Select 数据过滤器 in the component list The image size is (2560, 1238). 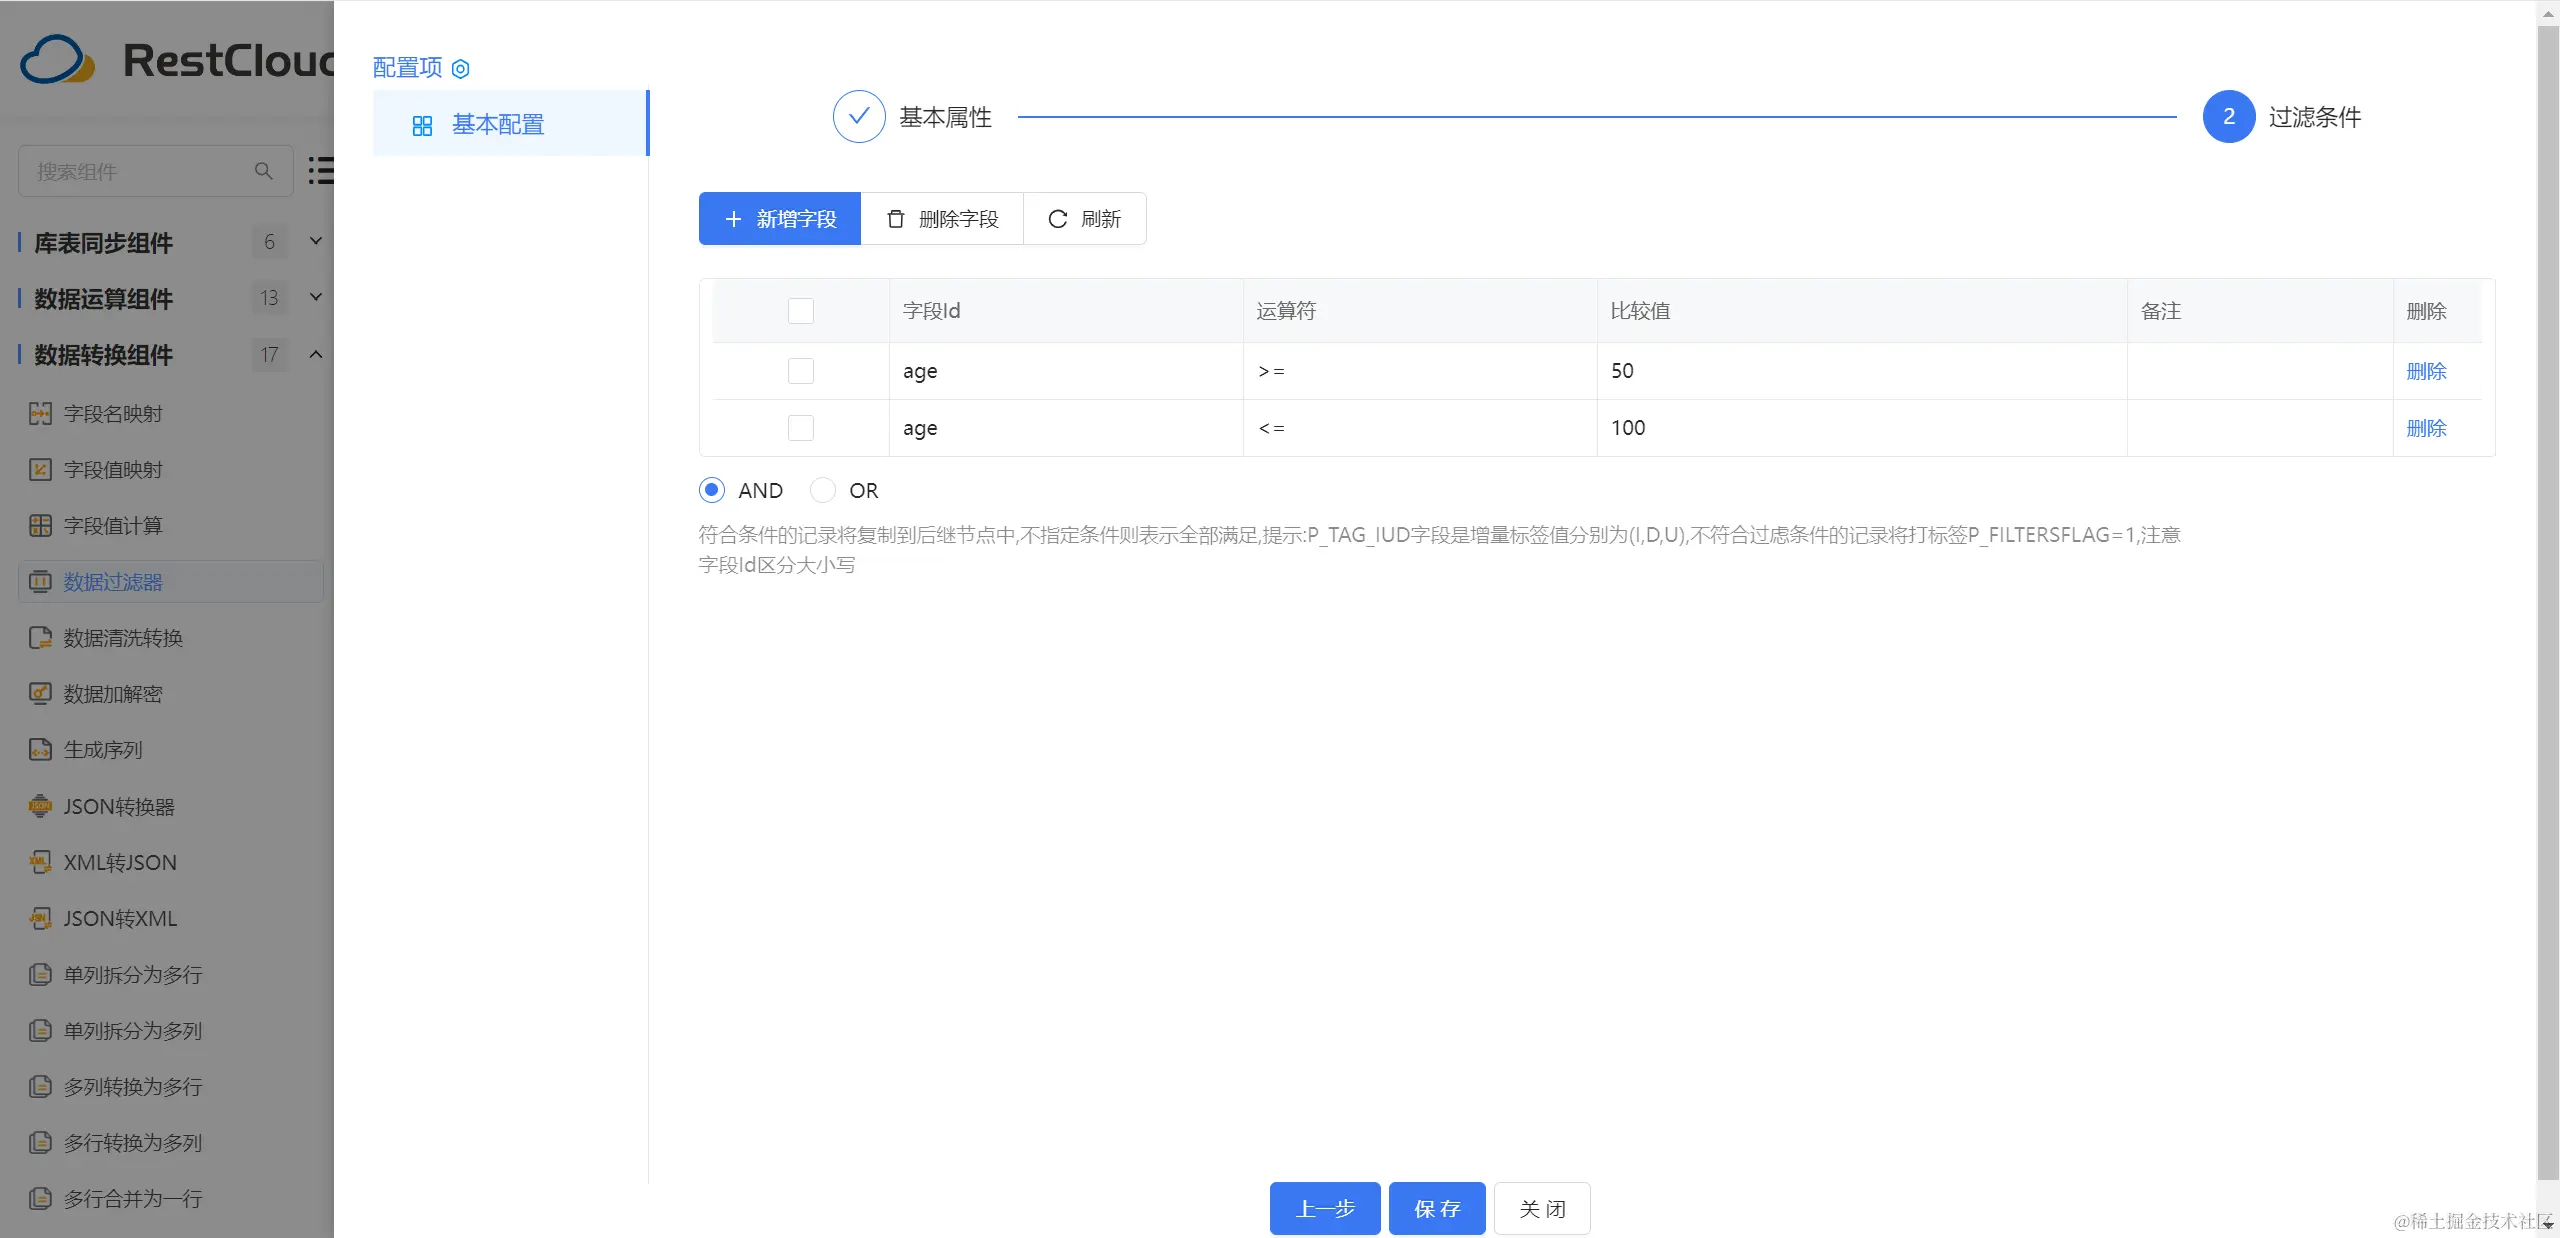pos(113,582)
